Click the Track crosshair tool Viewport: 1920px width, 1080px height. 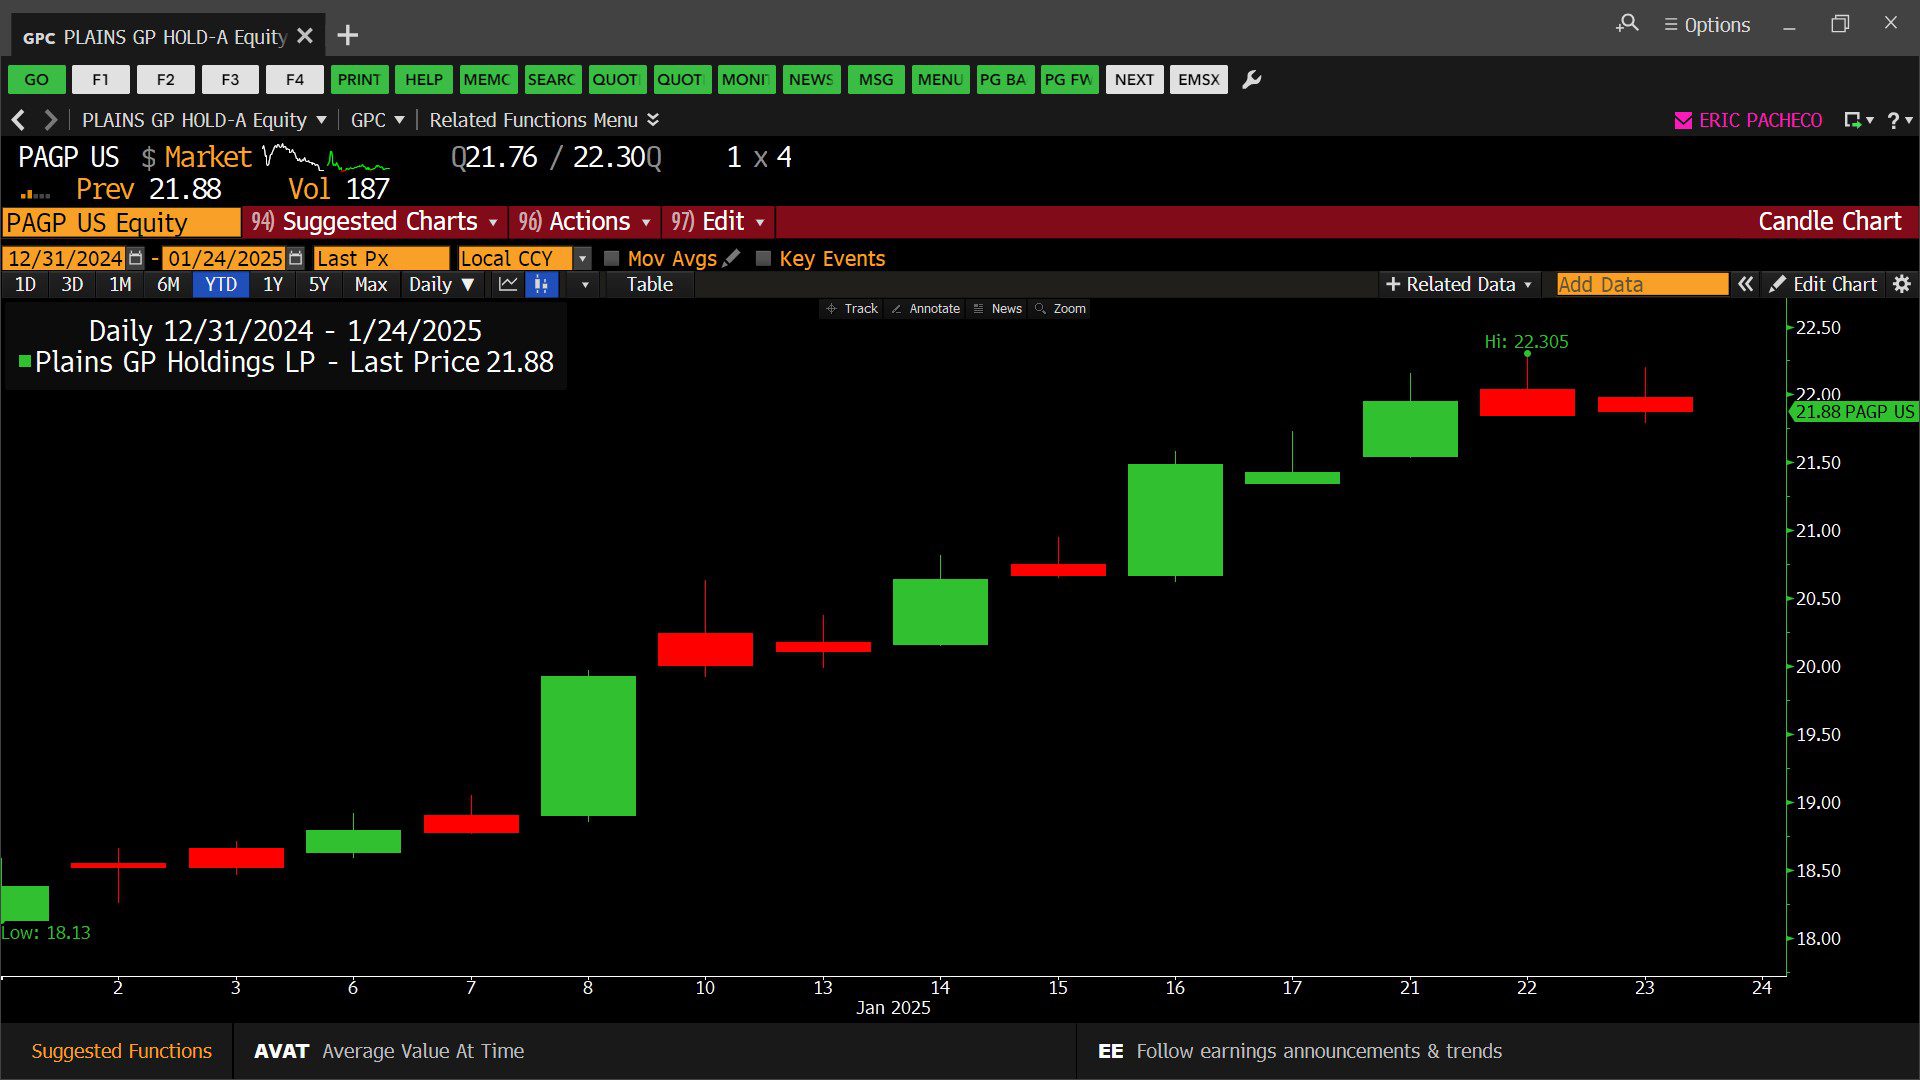[x=851, y=309]
